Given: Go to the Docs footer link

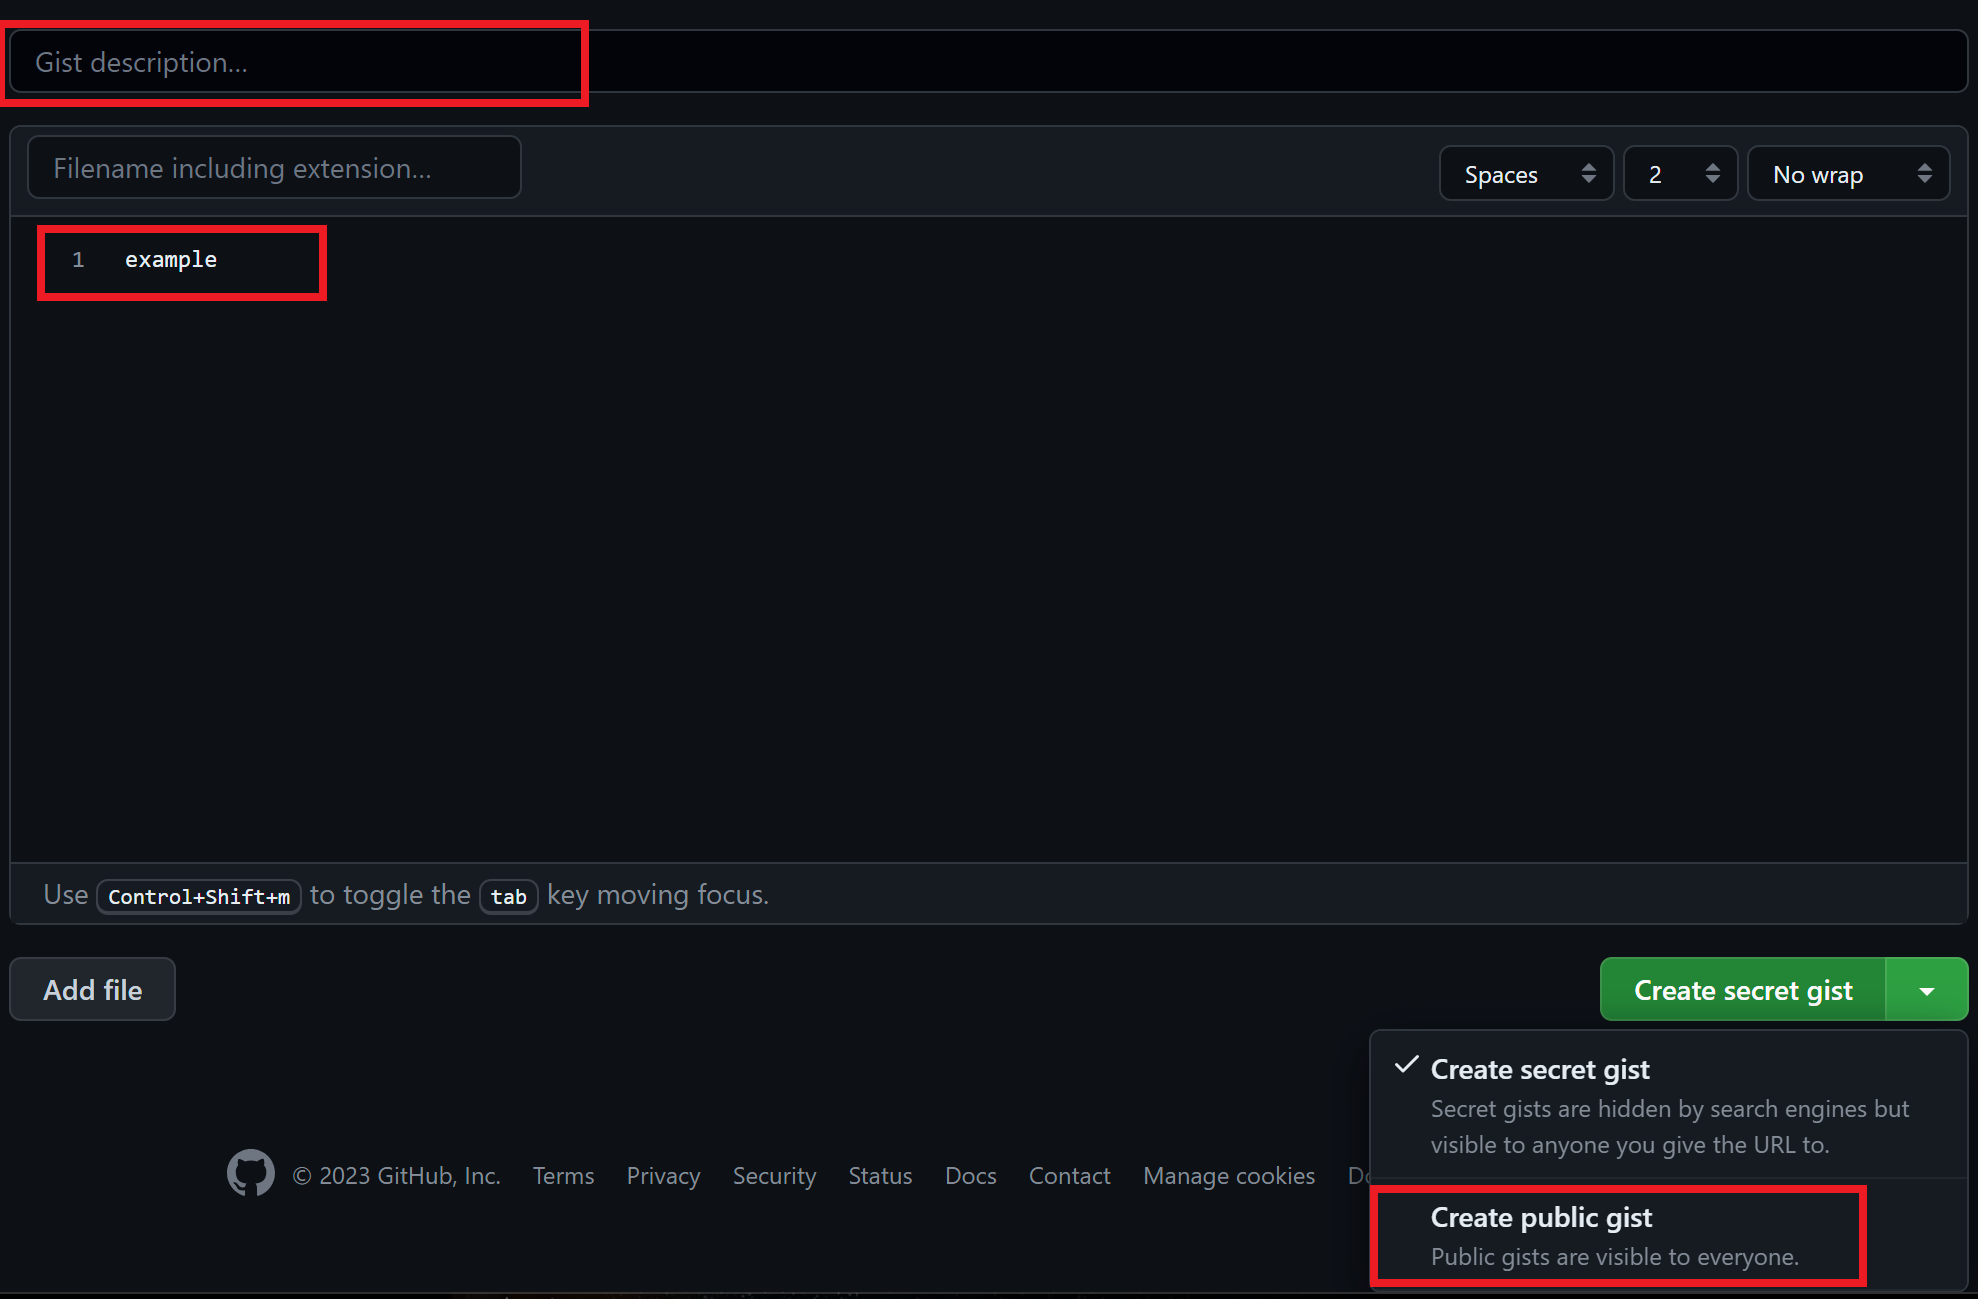Looking at the screenshot, I should (x=970, y=1176).
